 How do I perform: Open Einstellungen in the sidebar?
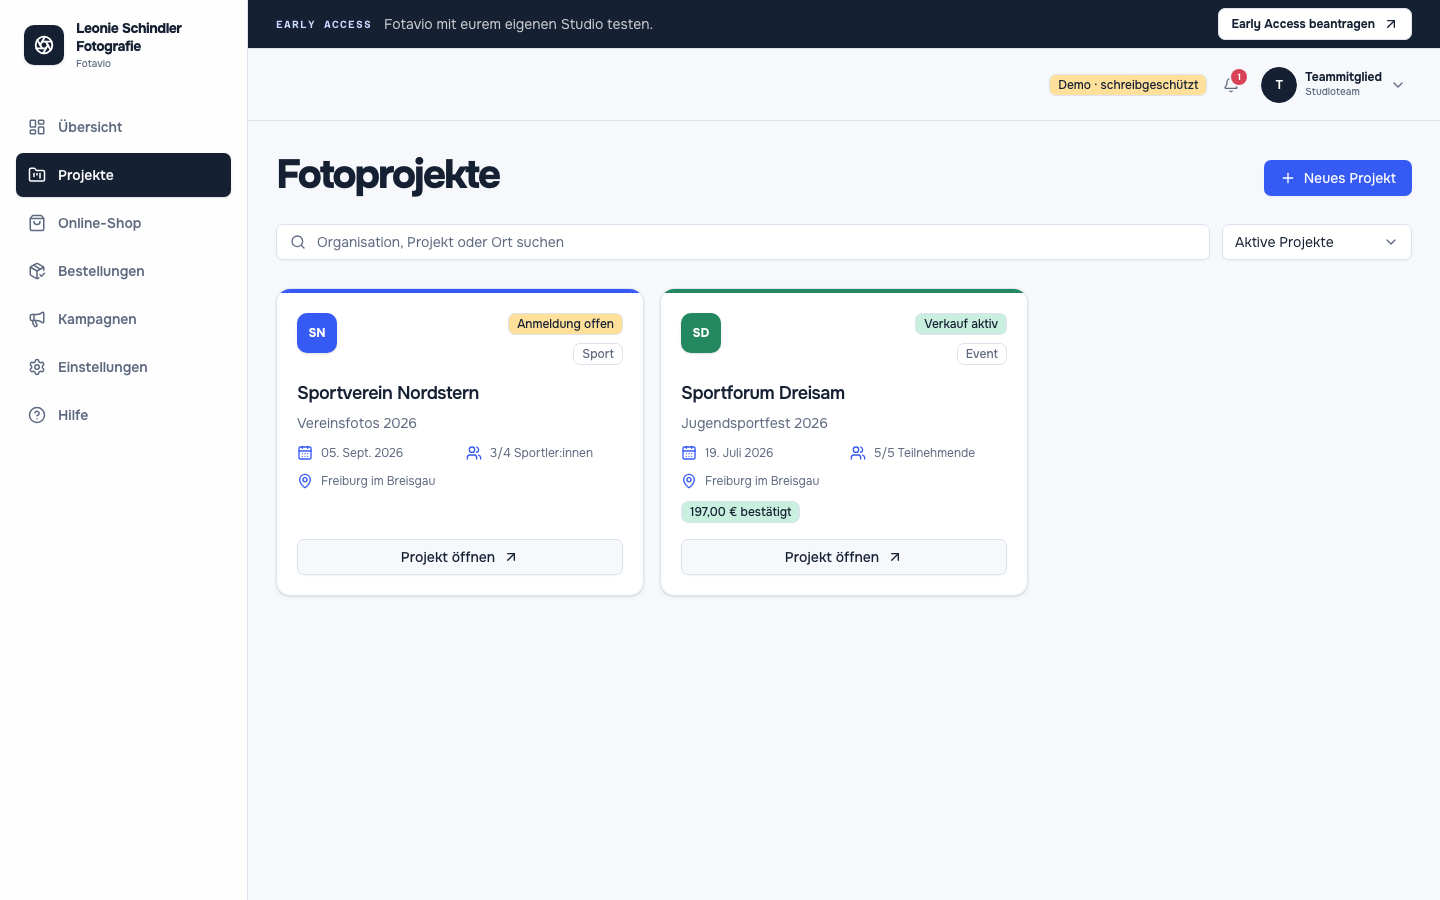coord(123,367)
